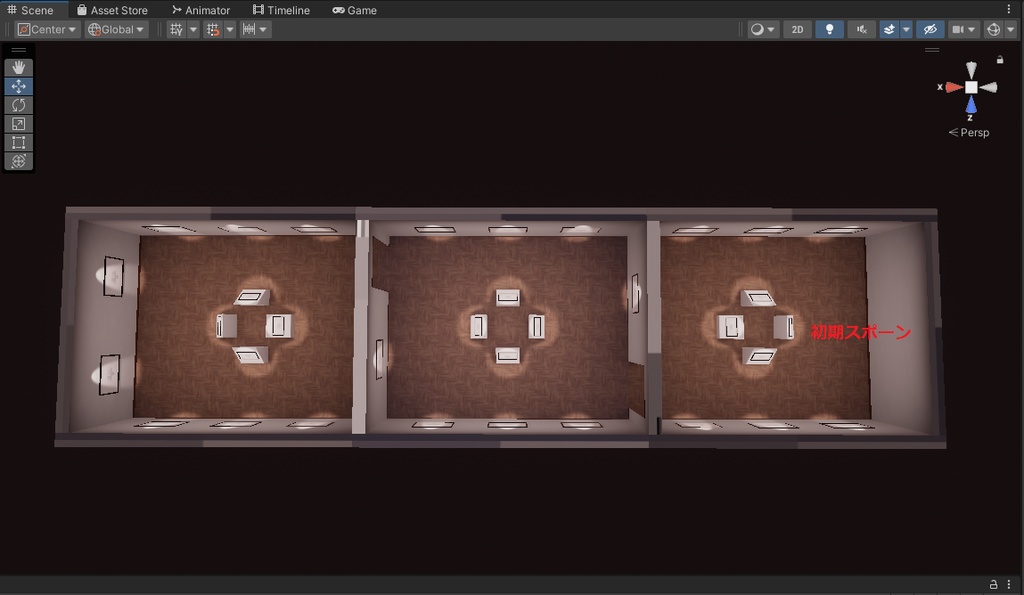
Task: Click blue Z axis cone on gizmo
Action: pos(971,105)
